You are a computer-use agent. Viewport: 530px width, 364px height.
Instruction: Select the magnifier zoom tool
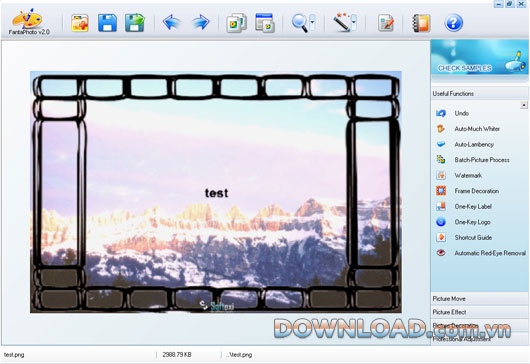(300, 23)
